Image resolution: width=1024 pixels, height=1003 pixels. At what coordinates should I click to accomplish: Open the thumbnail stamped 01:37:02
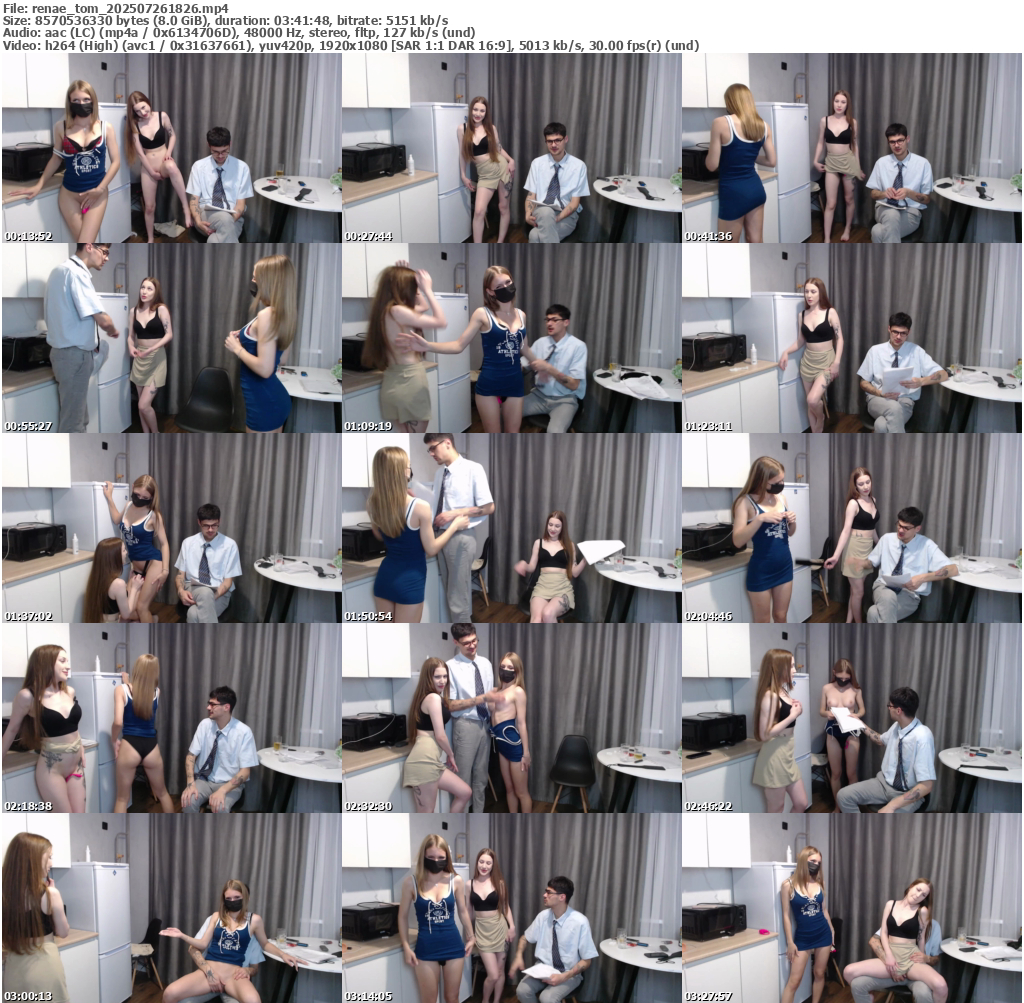[x=172, y=528]
